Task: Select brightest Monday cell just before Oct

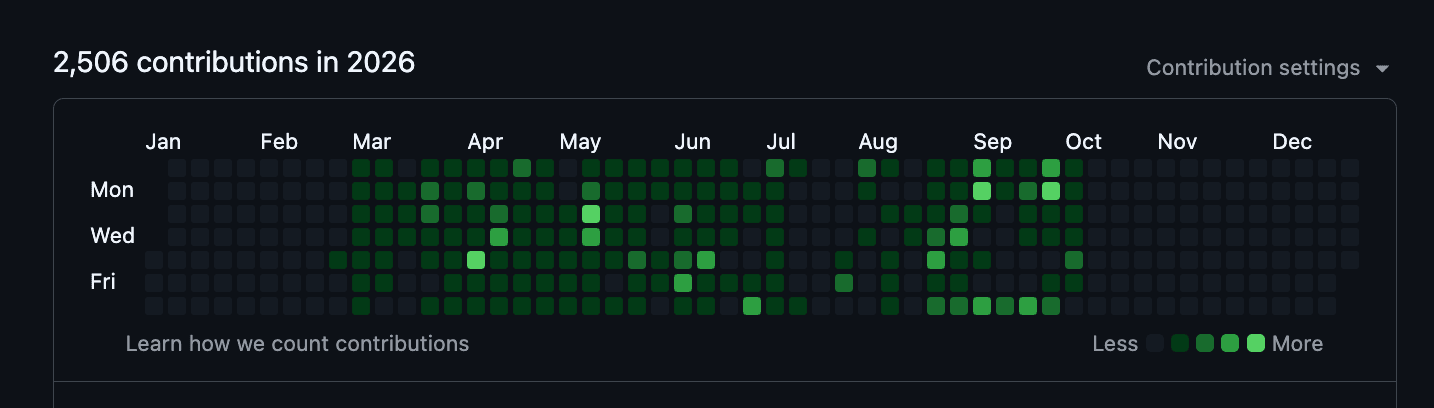Action: point(1051,191)
